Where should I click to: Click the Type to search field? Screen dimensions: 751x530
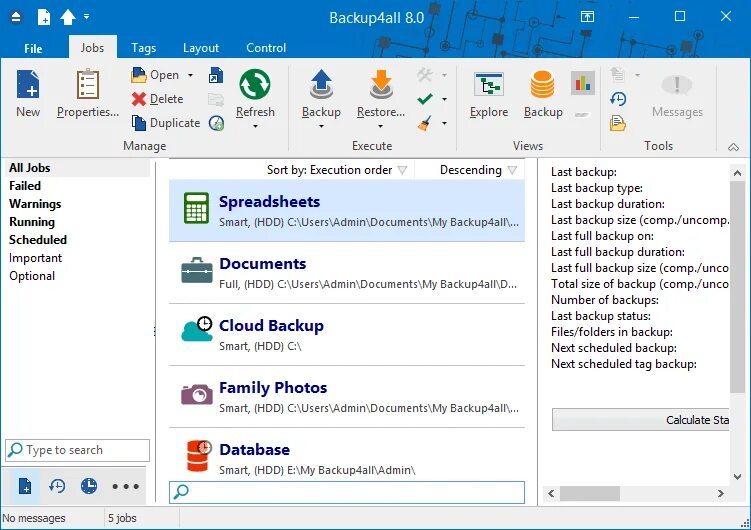click(78, 450)
